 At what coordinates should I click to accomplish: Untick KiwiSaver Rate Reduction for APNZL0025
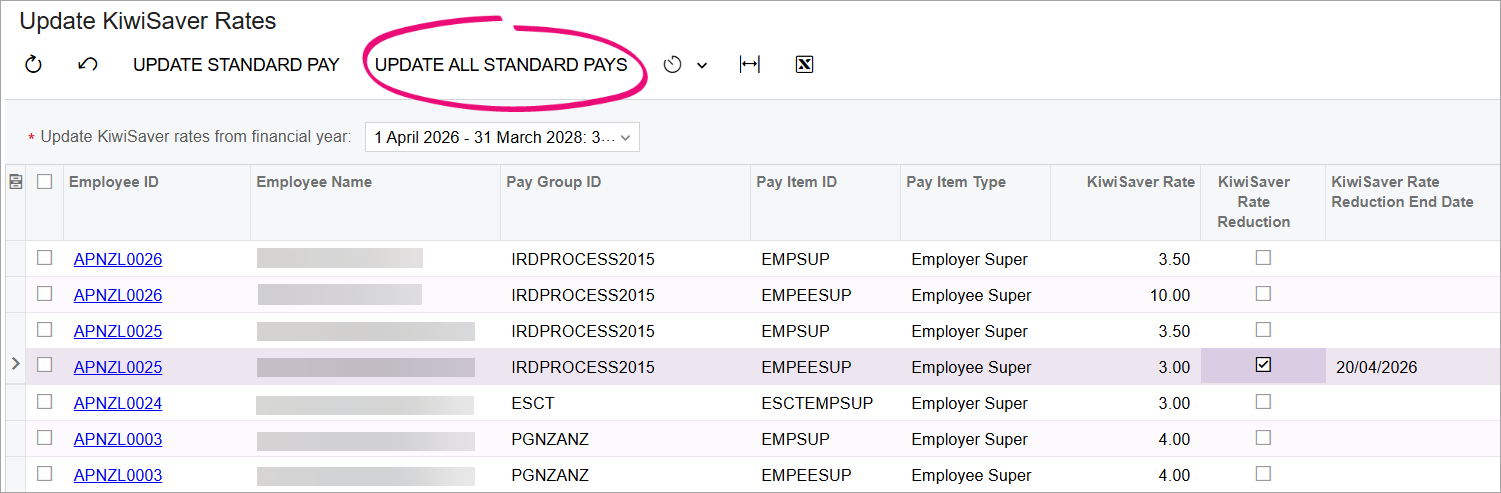tap(1263, 366)
